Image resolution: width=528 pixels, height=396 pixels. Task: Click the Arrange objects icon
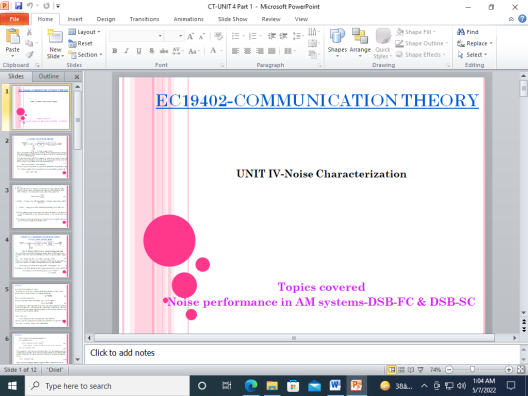360,43
